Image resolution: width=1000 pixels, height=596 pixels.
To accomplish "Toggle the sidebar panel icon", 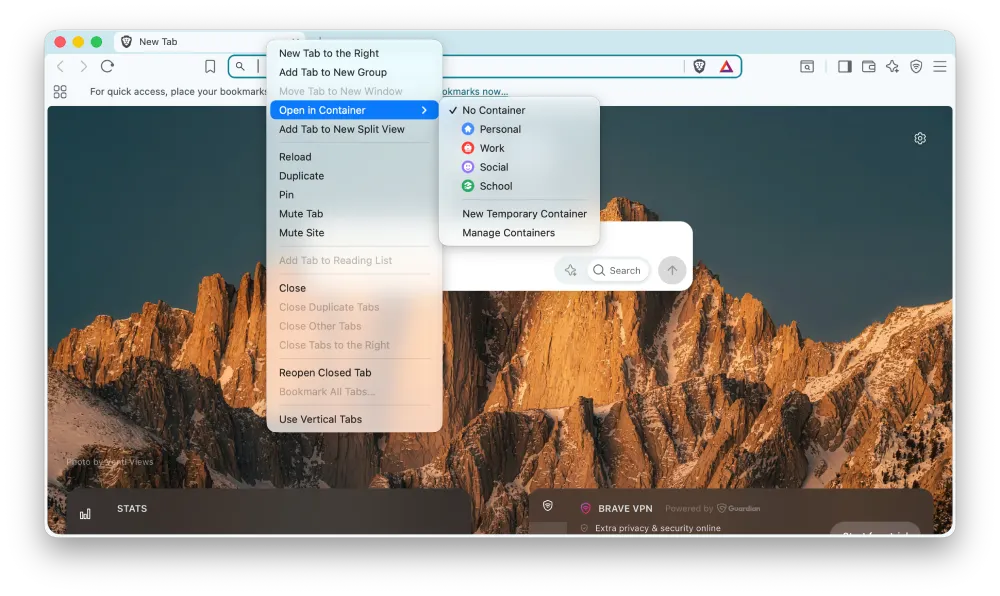I will coord(844,66).
